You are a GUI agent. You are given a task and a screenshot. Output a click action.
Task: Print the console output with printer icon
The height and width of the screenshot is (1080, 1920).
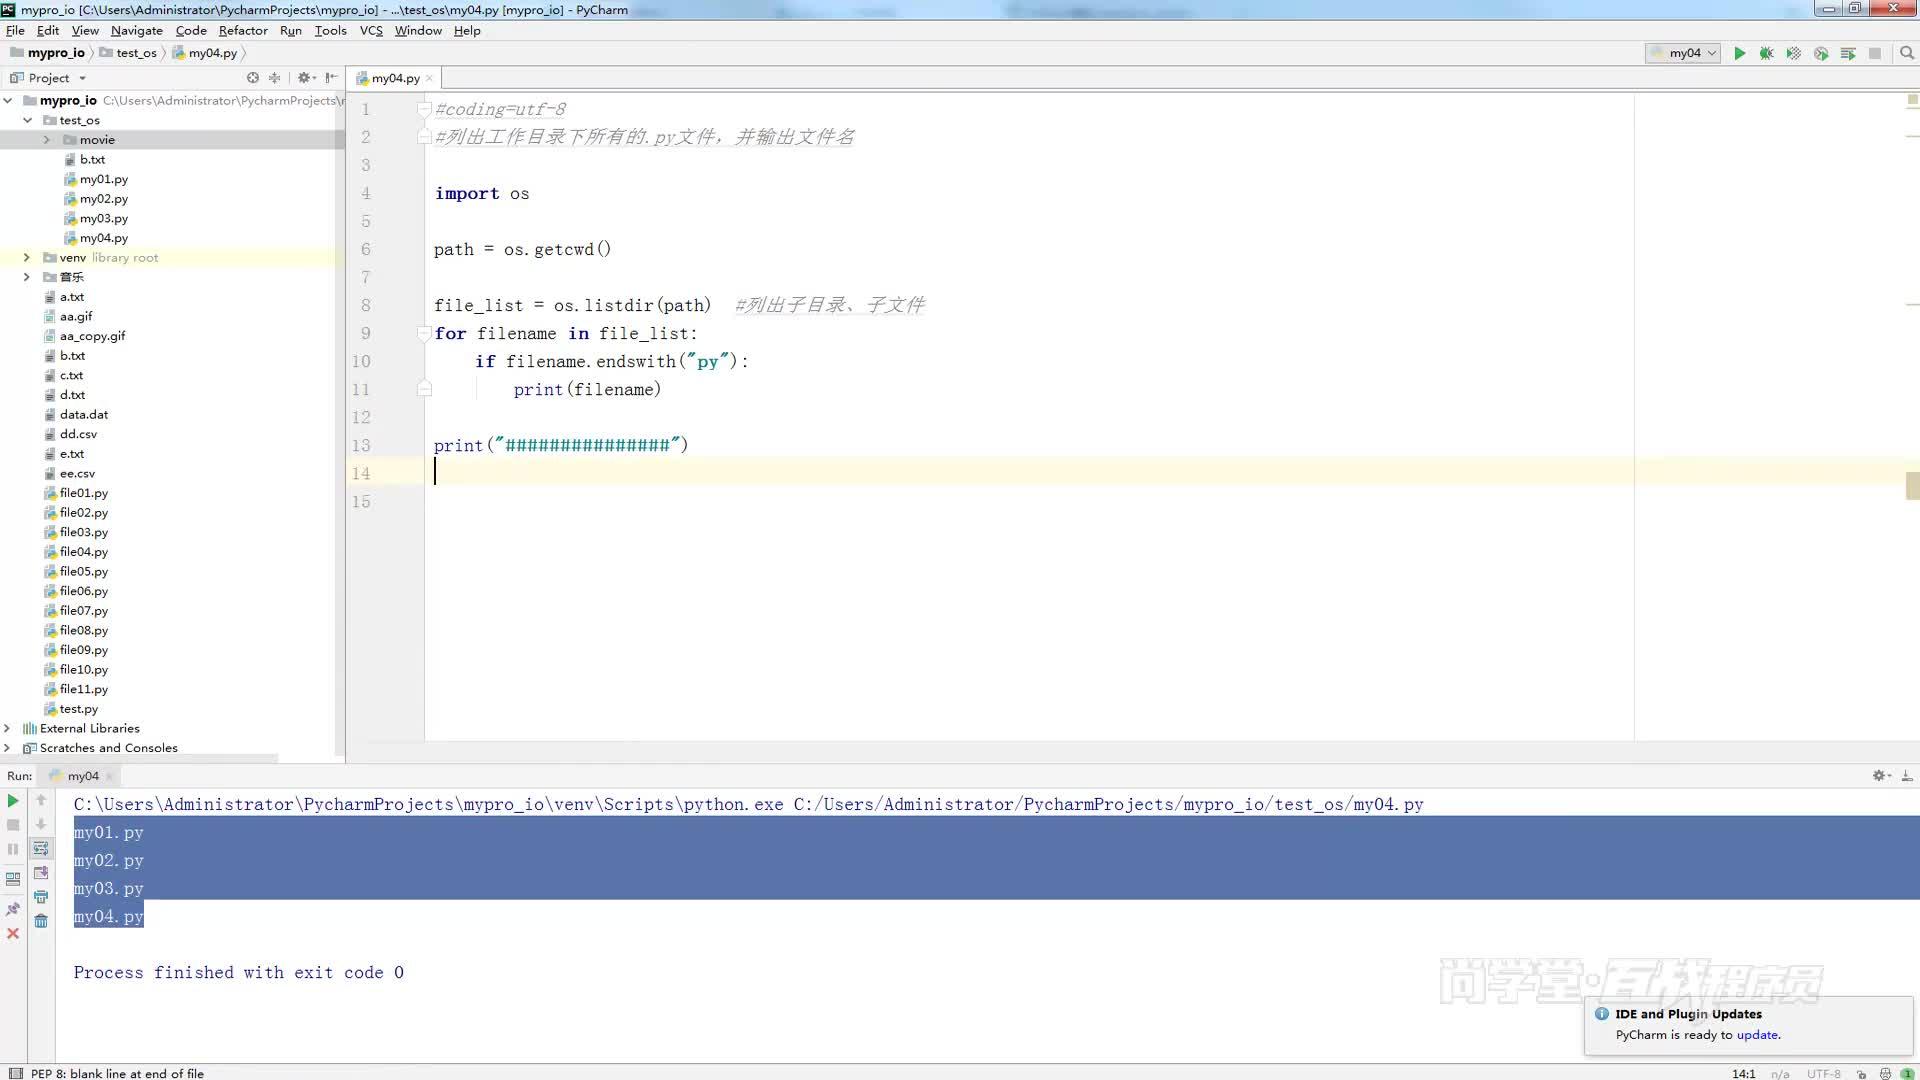(x=41, y=897)
